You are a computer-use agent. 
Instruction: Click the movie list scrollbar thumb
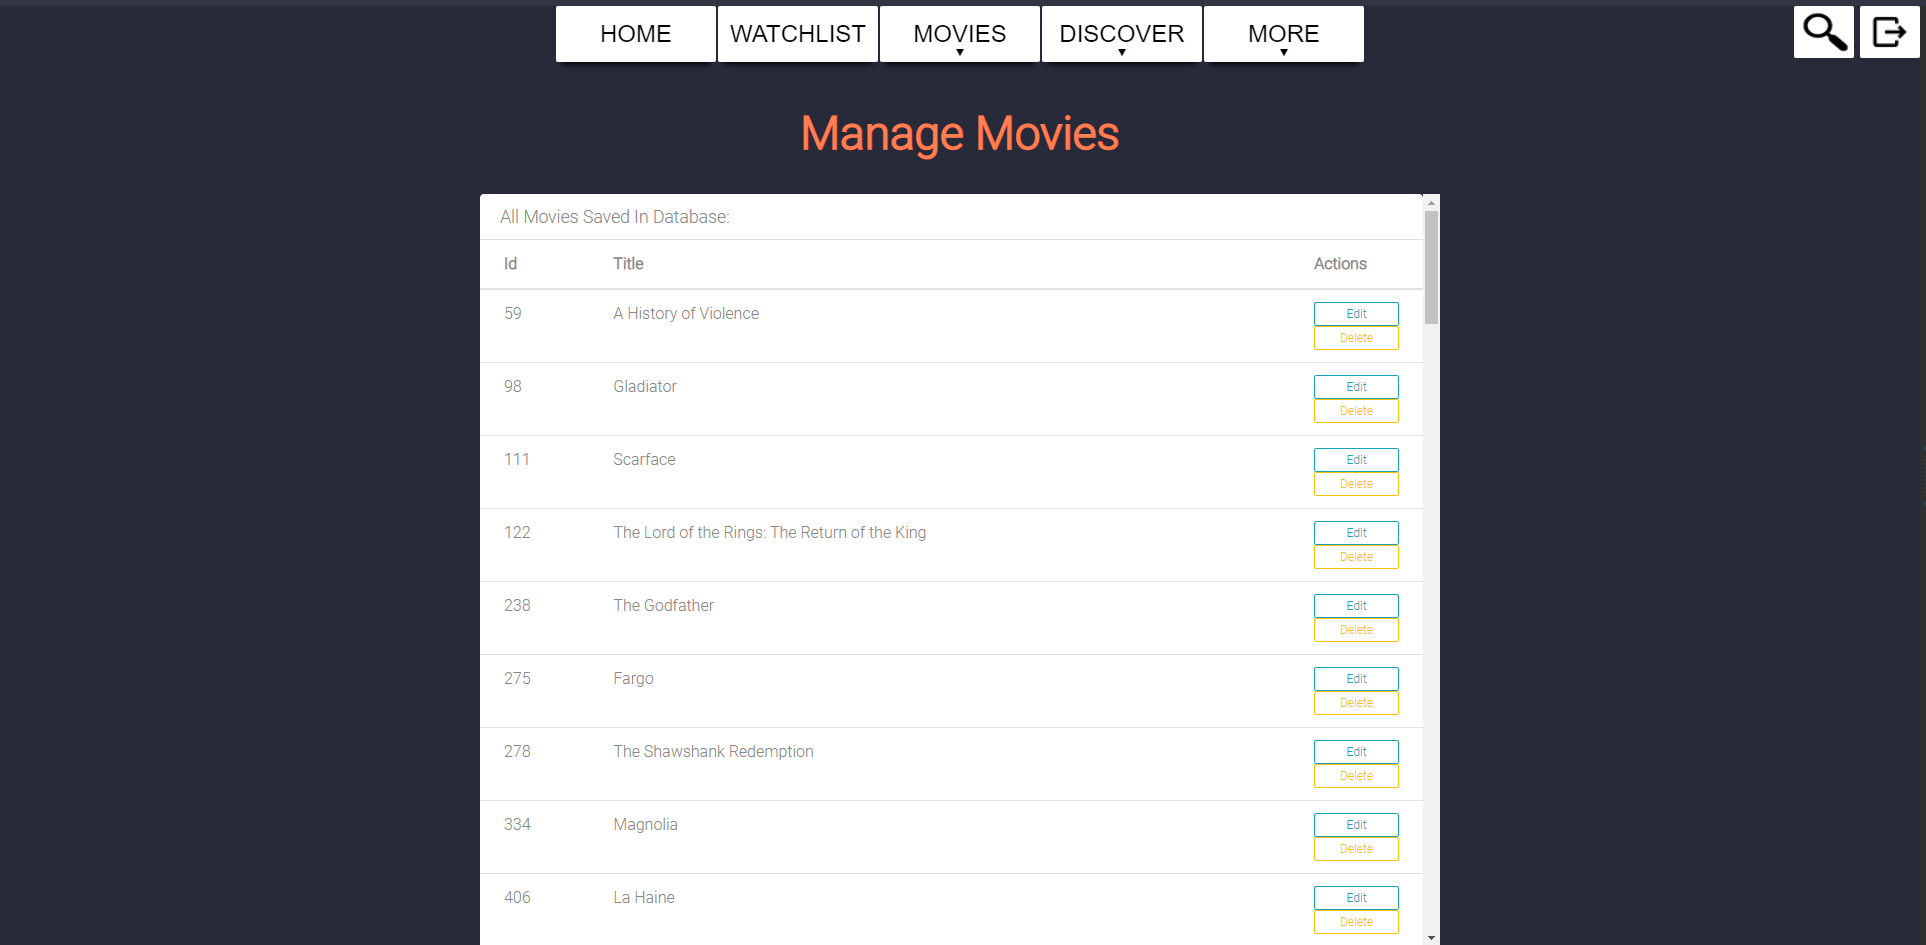point(1431,267)
